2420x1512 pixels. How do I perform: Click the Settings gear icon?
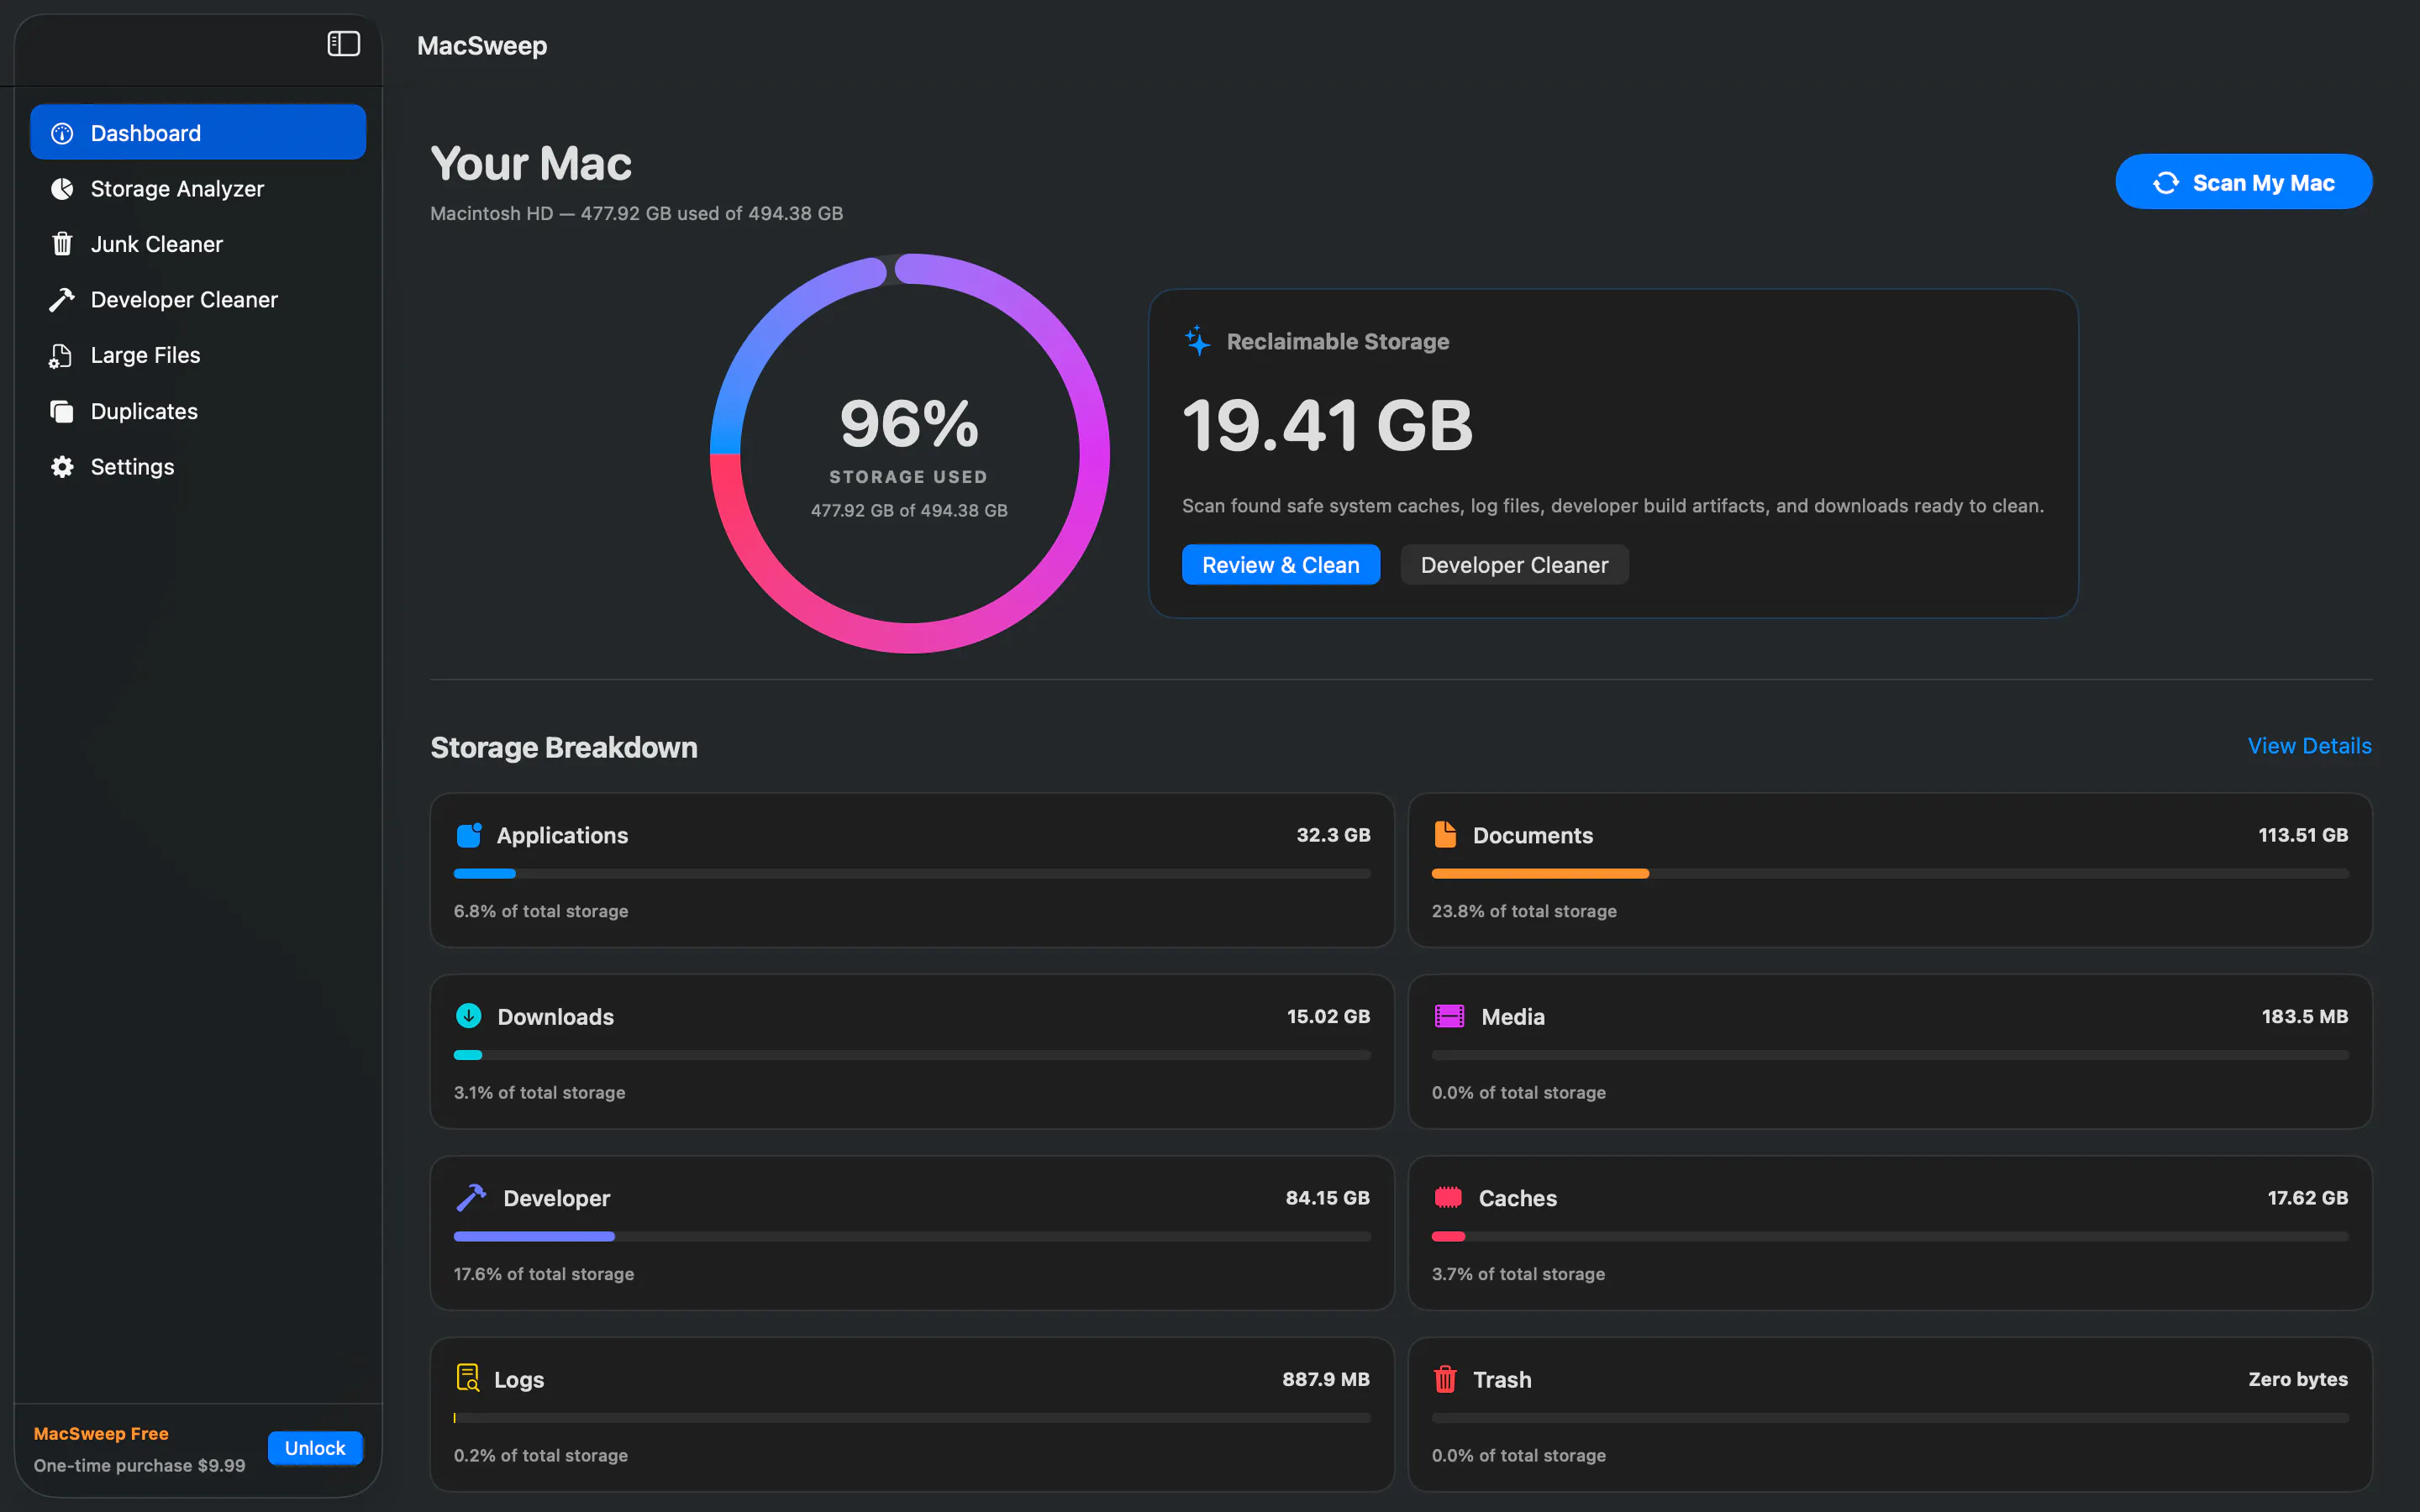(x=62, y=467)
